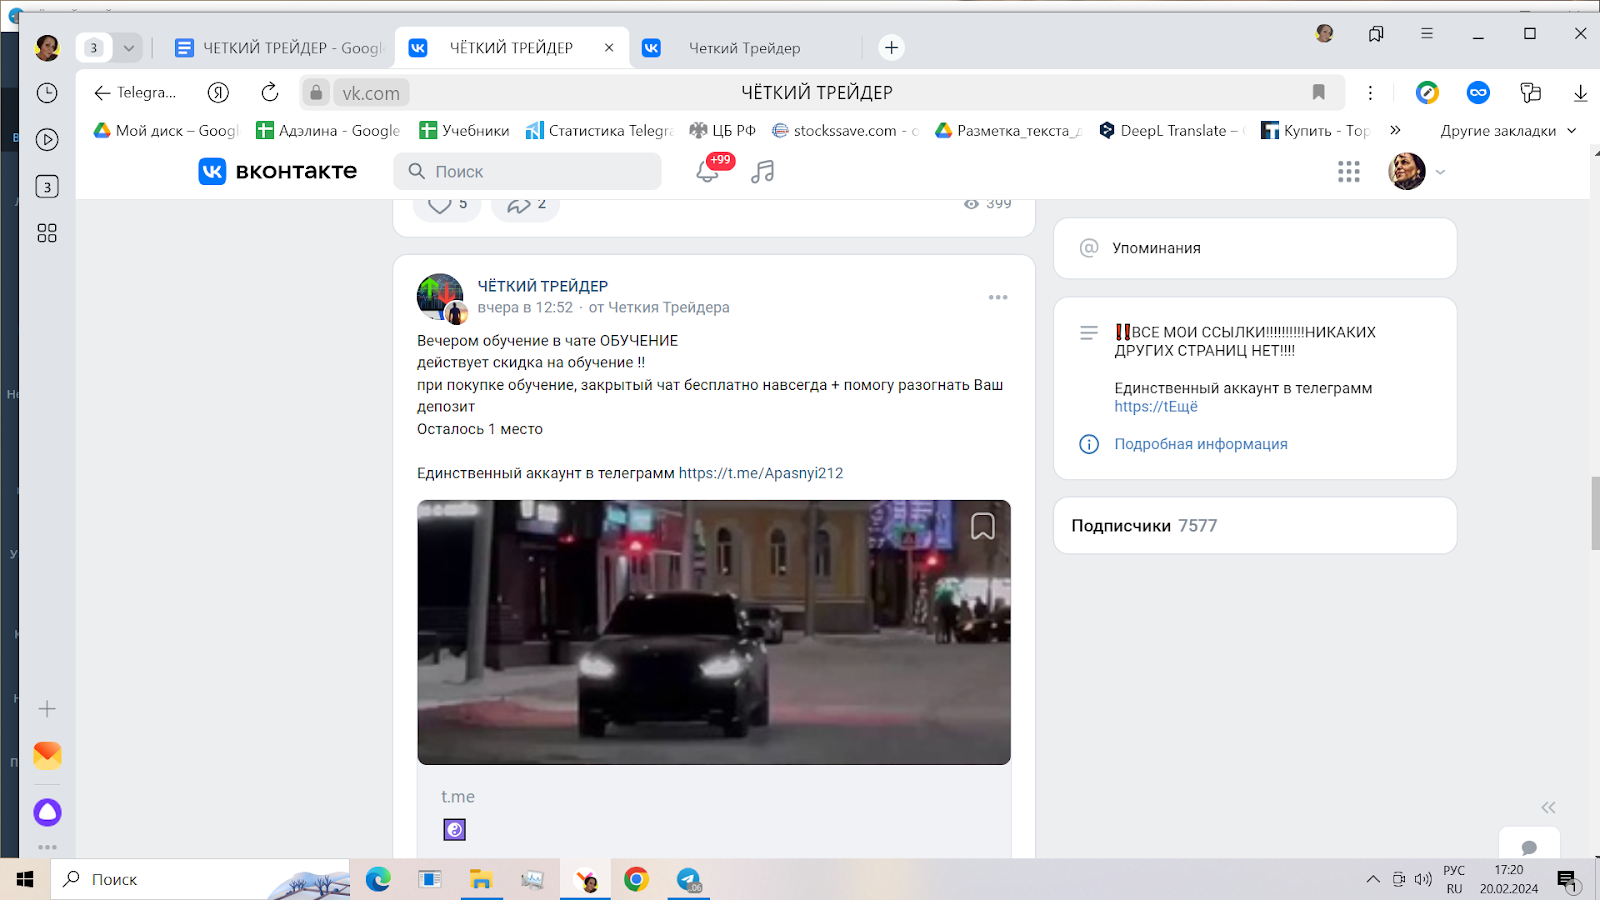Add new item with sidebar plus icon
1600x900 pixels.
pos(47,709)
